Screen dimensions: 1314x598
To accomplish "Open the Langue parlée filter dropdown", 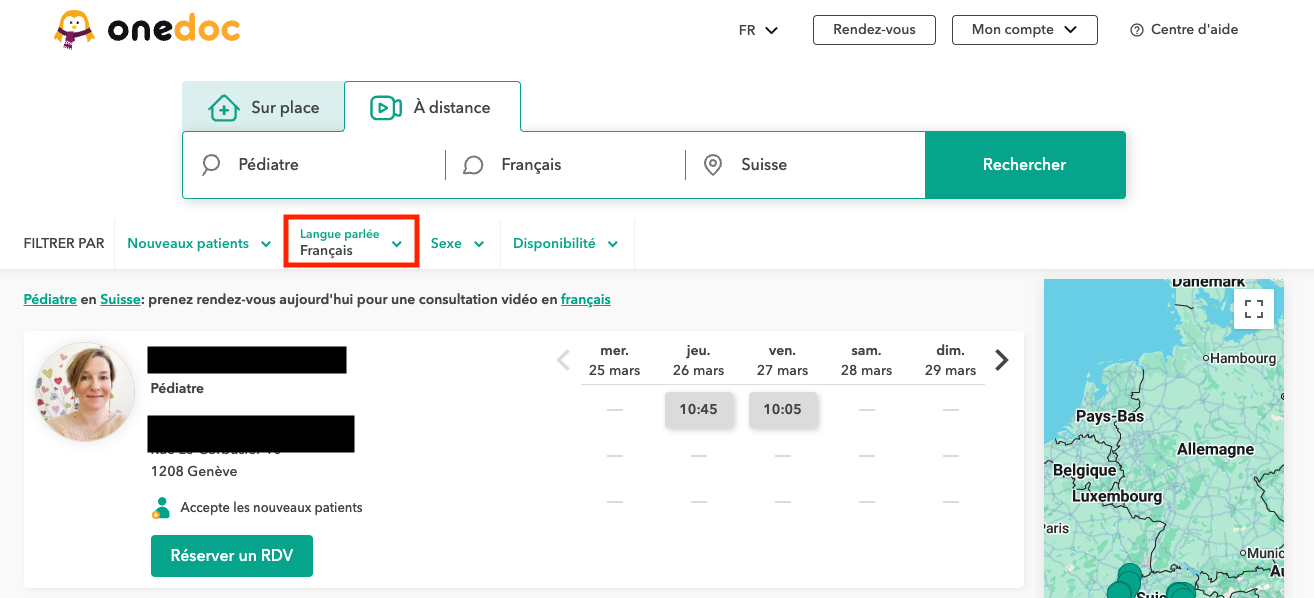I will (x=351, y=242).
